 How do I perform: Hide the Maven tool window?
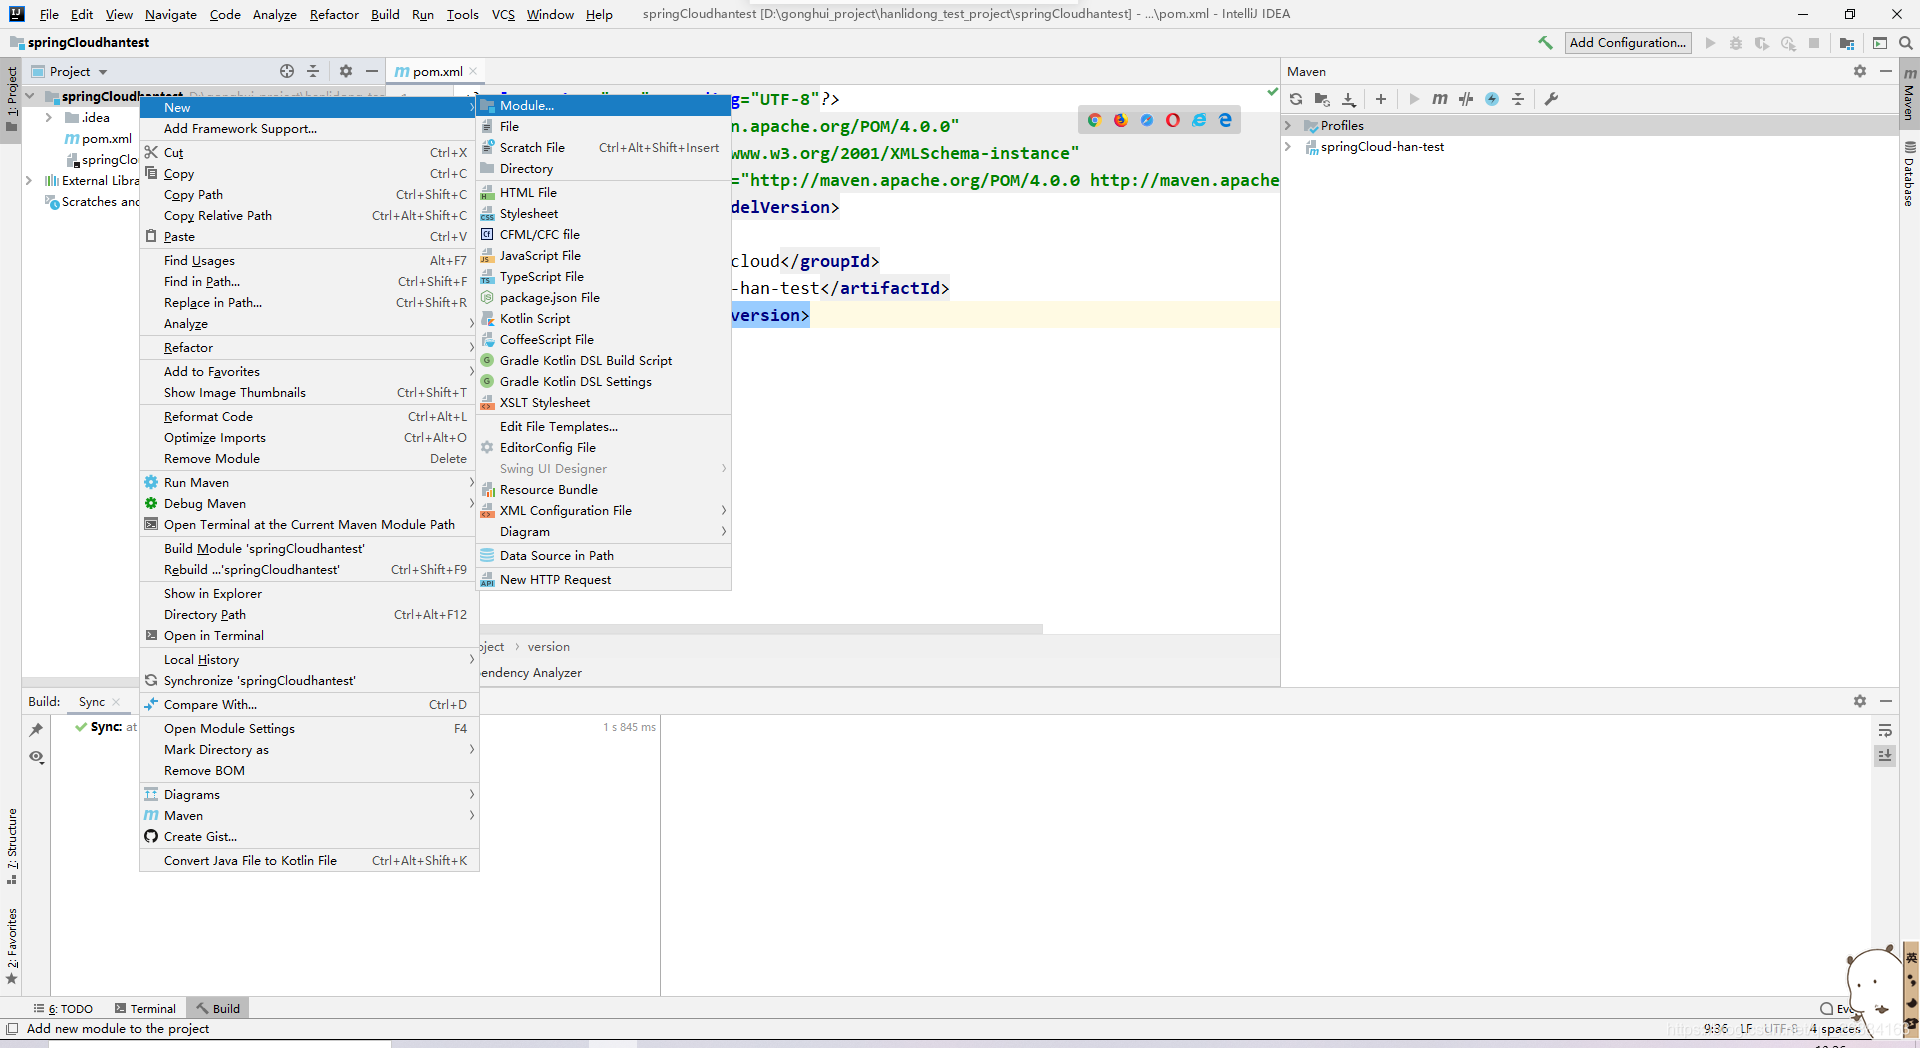1886,71
